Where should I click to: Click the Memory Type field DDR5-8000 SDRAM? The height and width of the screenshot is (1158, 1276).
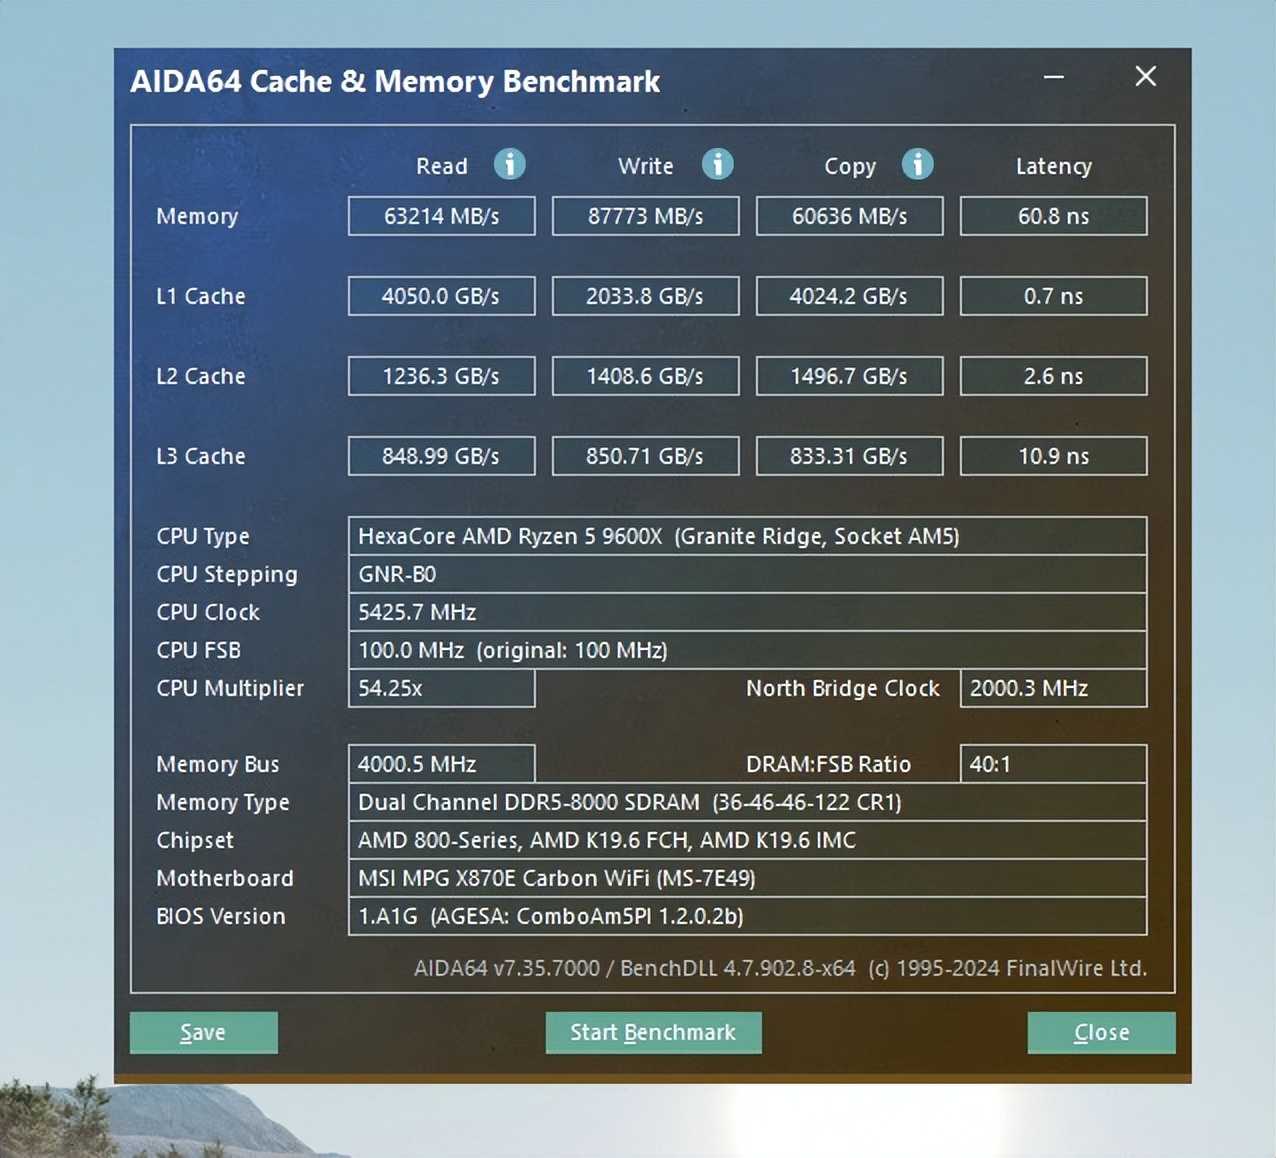pos(747,802)
